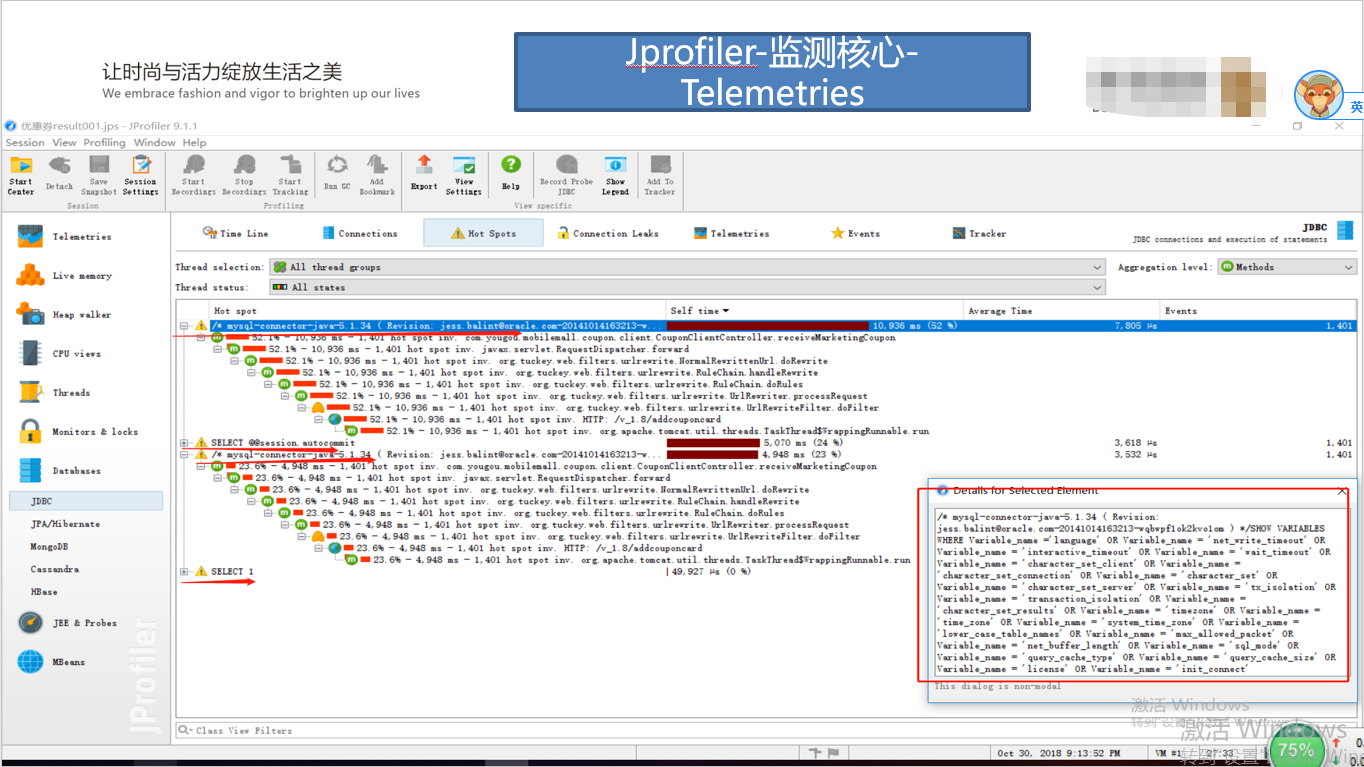1364x767 pixels.
Task: Open the Thread selection dropdown
Action: 688,267
